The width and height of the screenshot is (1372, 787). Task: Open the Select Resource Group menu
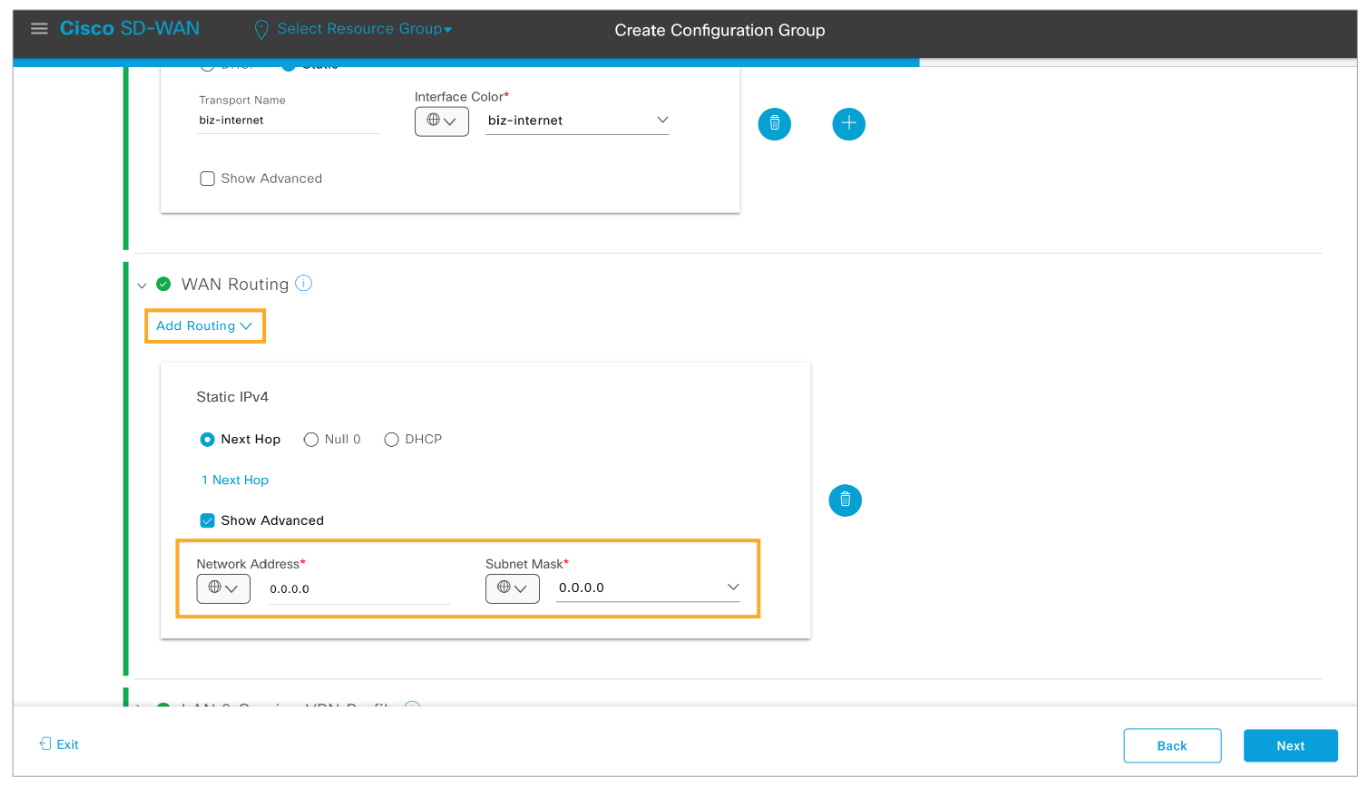(x=364, y=29)
